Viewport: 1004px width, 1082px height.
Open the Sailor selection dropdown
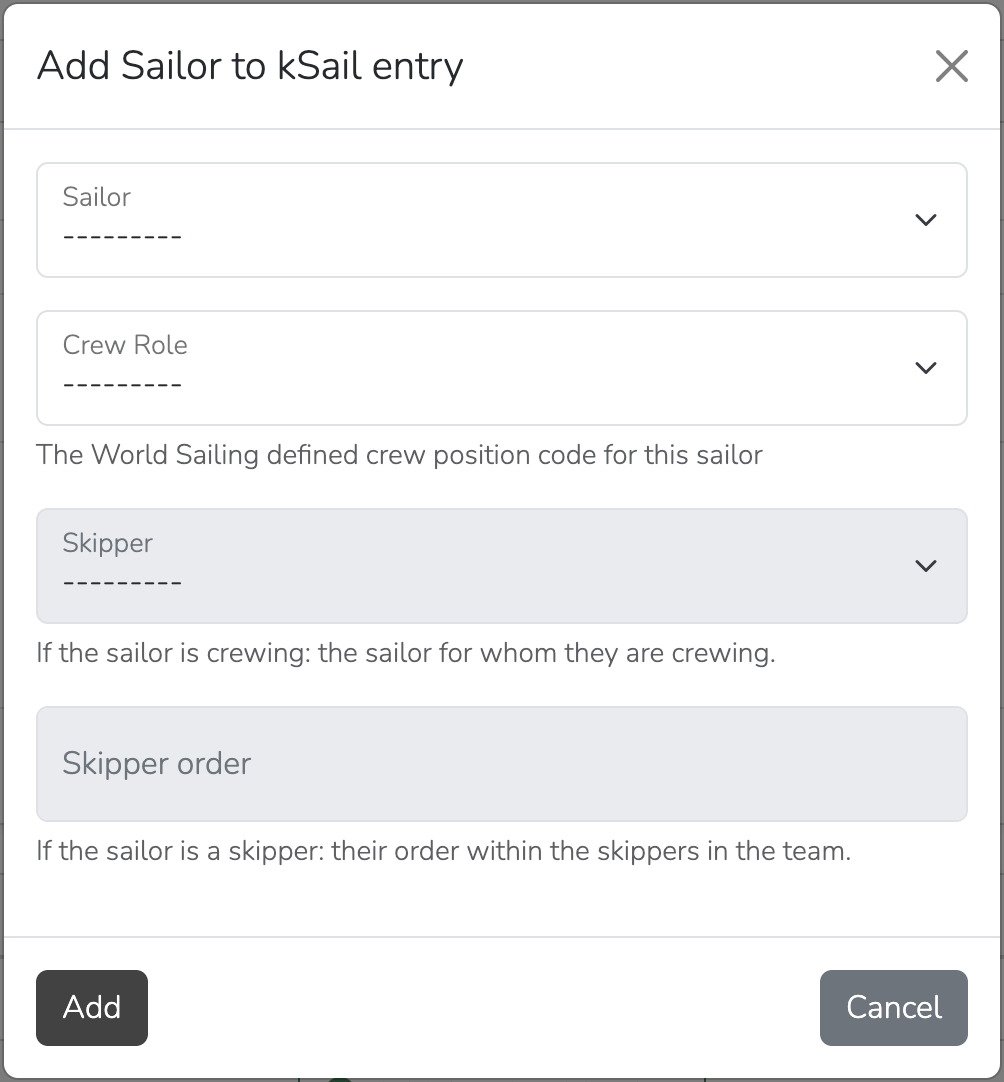[500, 220]
